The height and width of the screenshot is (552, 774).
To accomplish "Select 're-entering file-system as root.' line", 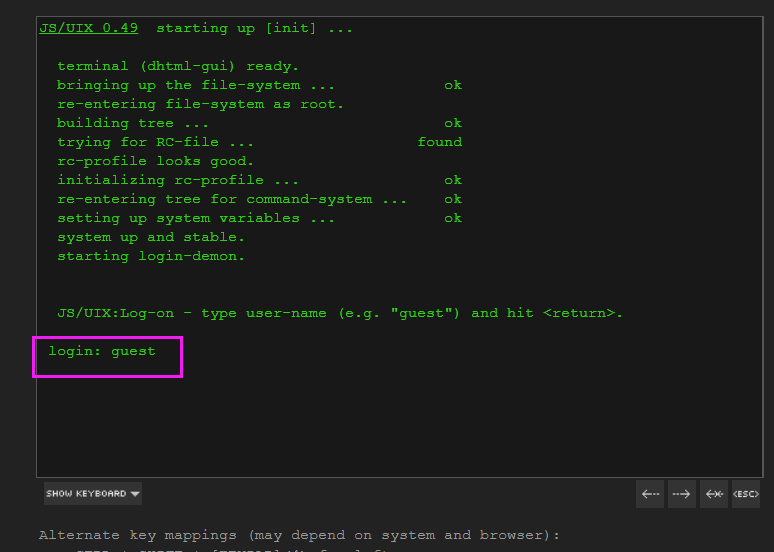I will [200, 104].
